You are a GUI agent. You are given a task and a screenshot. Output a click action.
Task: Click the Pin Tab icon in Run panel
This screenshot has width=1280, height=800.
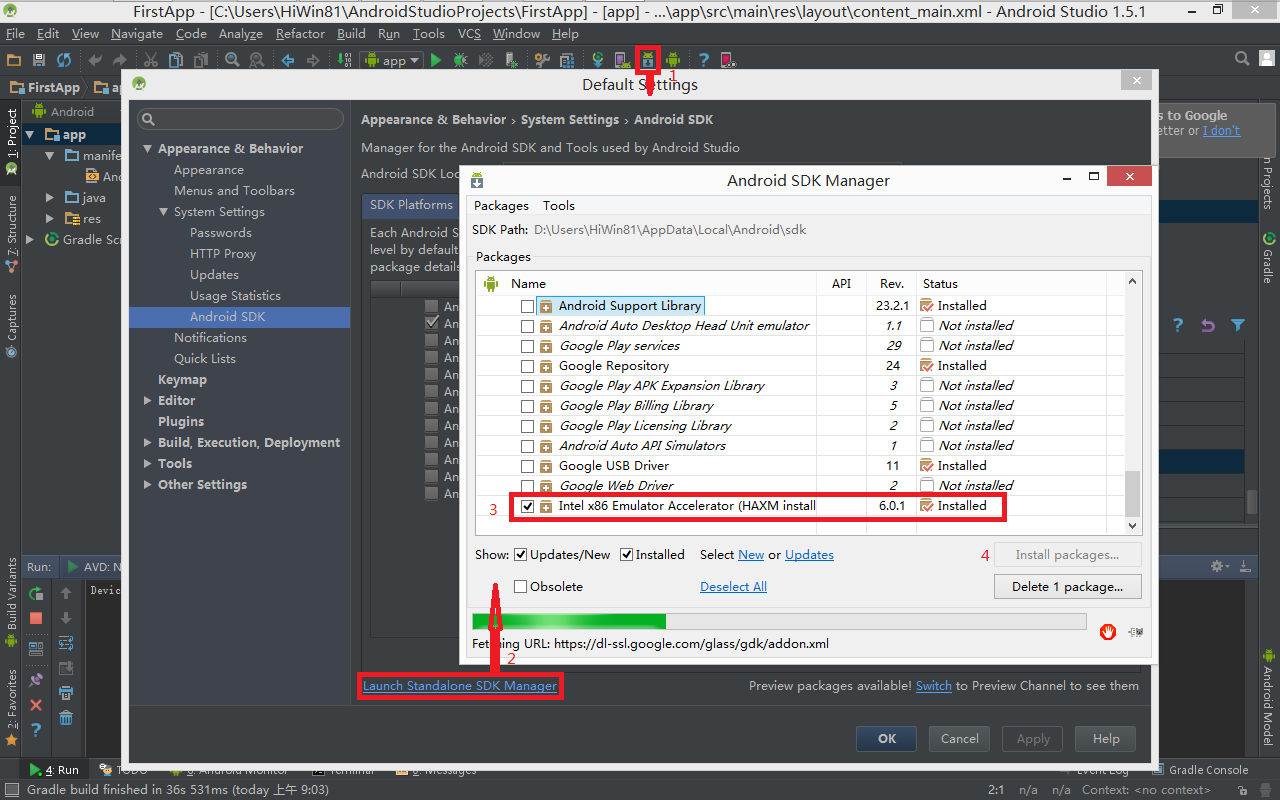(x=36, y=680)
